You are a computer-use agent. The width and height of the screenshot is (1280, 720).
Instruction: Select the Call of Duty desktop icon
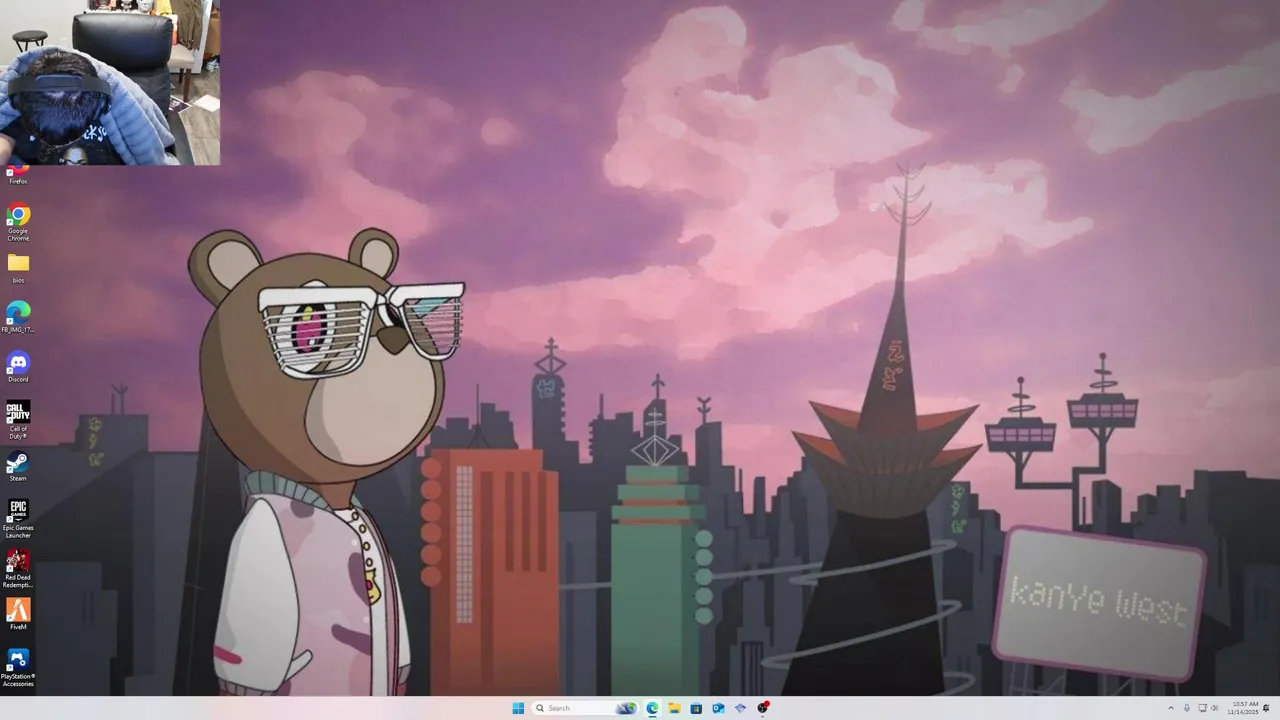pyautogui.click(x=18, y=420)
